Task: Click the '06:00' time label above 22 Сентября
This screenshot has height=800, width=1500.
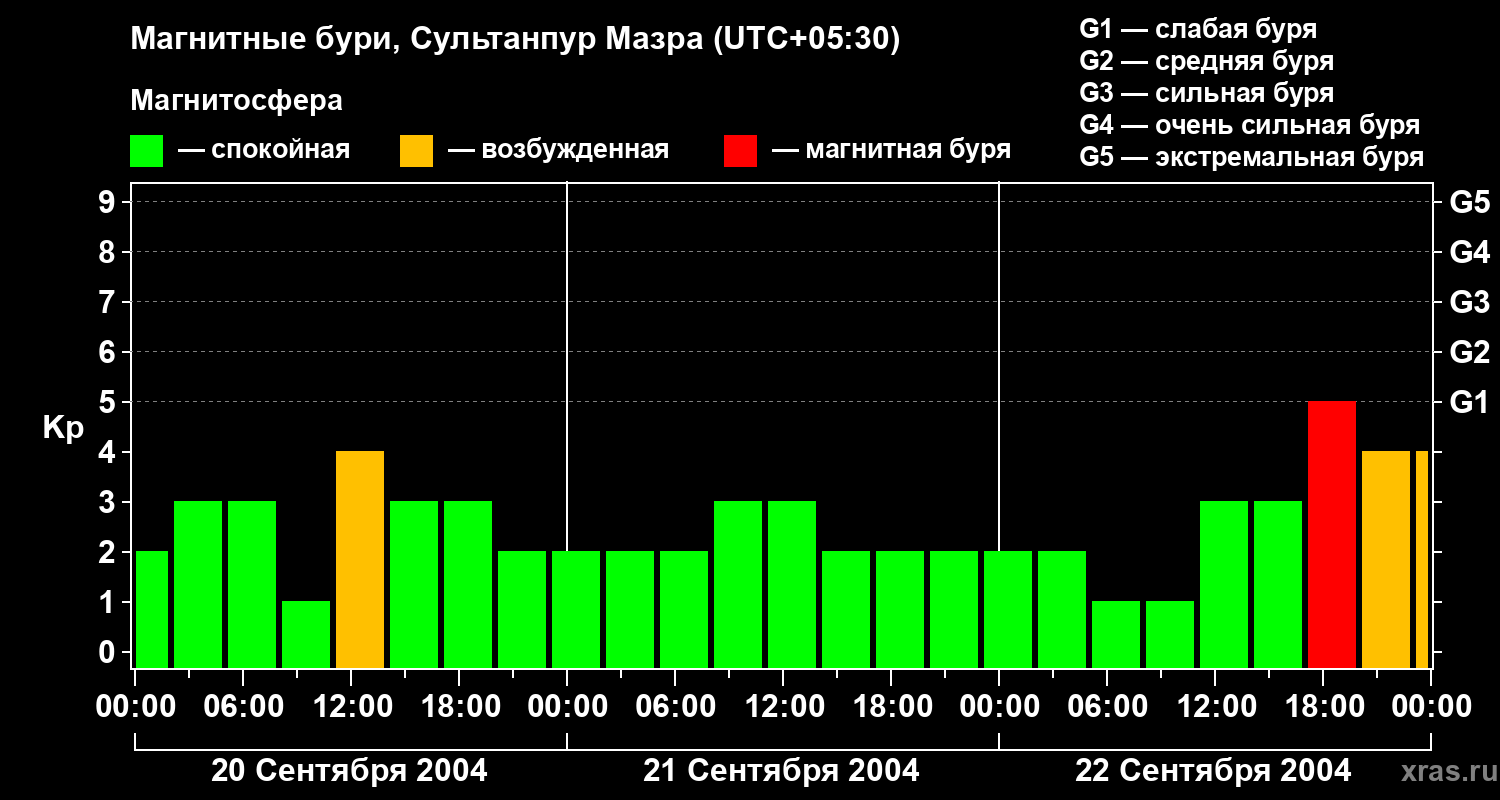Action: click(x=1107, y=707)
